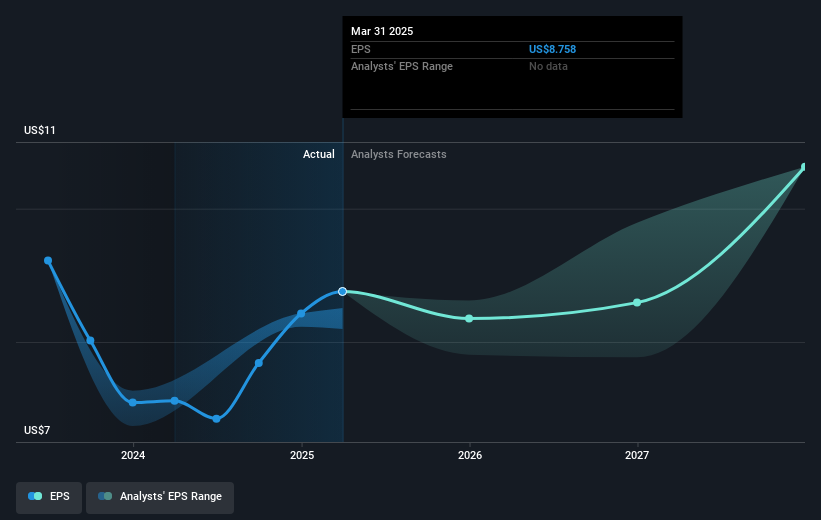Click the Analysts Forecasts section label
Viewport: 821px width, 520px height.
pyautogui.click(x=399, y=154)
